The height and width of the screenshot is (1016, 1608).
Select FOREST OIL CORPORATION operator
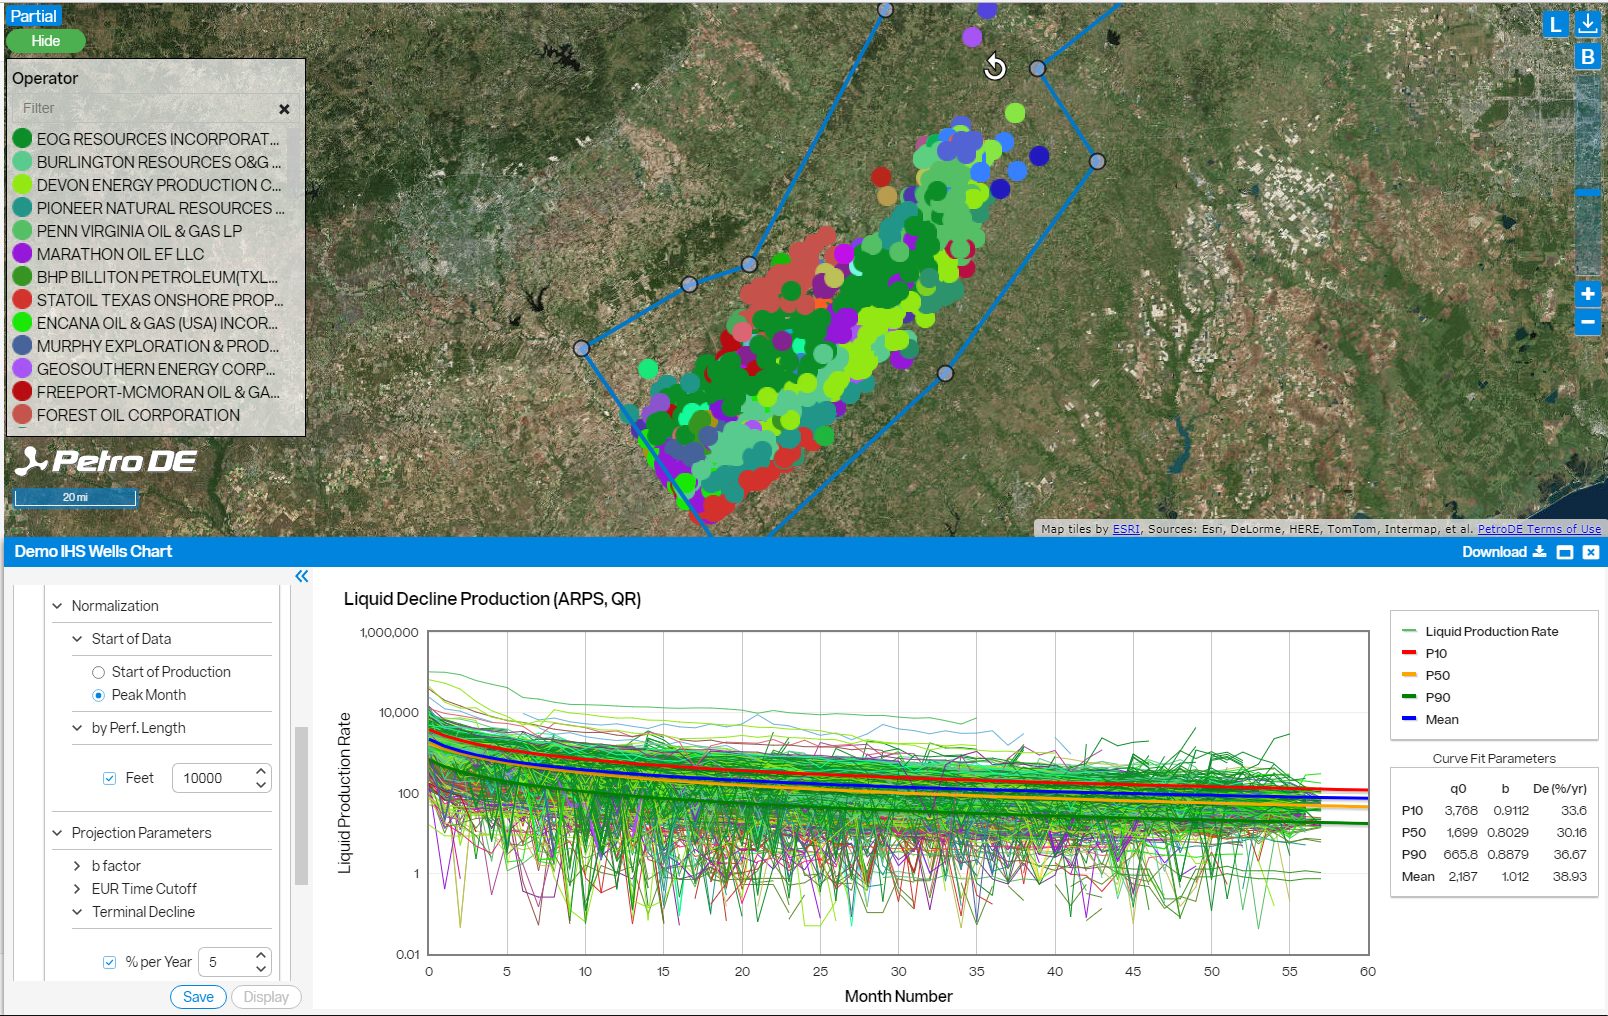[x=138, y=415]
